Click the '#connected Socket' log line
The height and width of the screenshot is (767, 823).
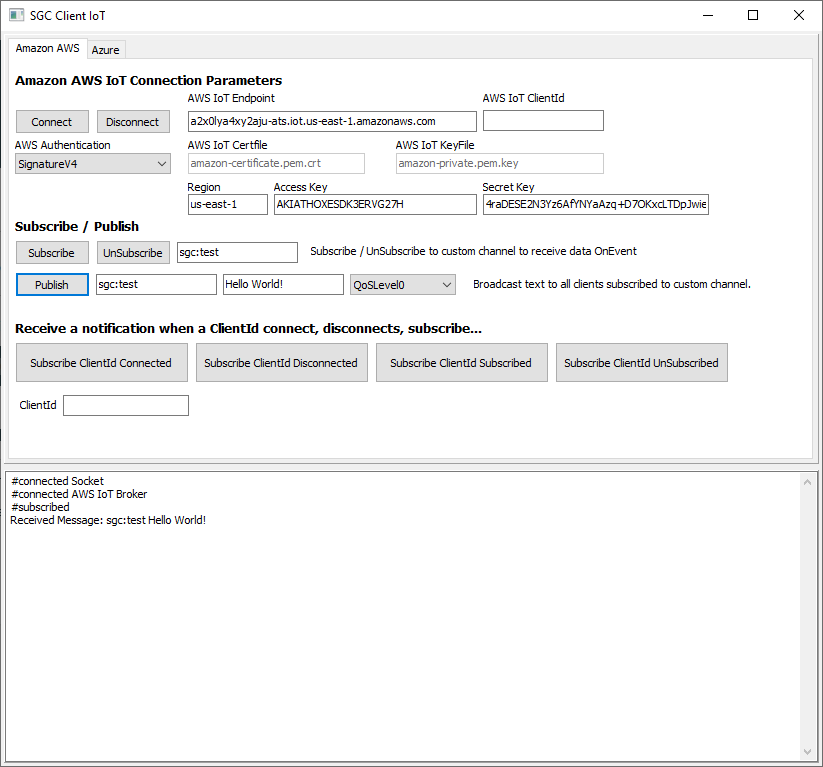(57, 481)
